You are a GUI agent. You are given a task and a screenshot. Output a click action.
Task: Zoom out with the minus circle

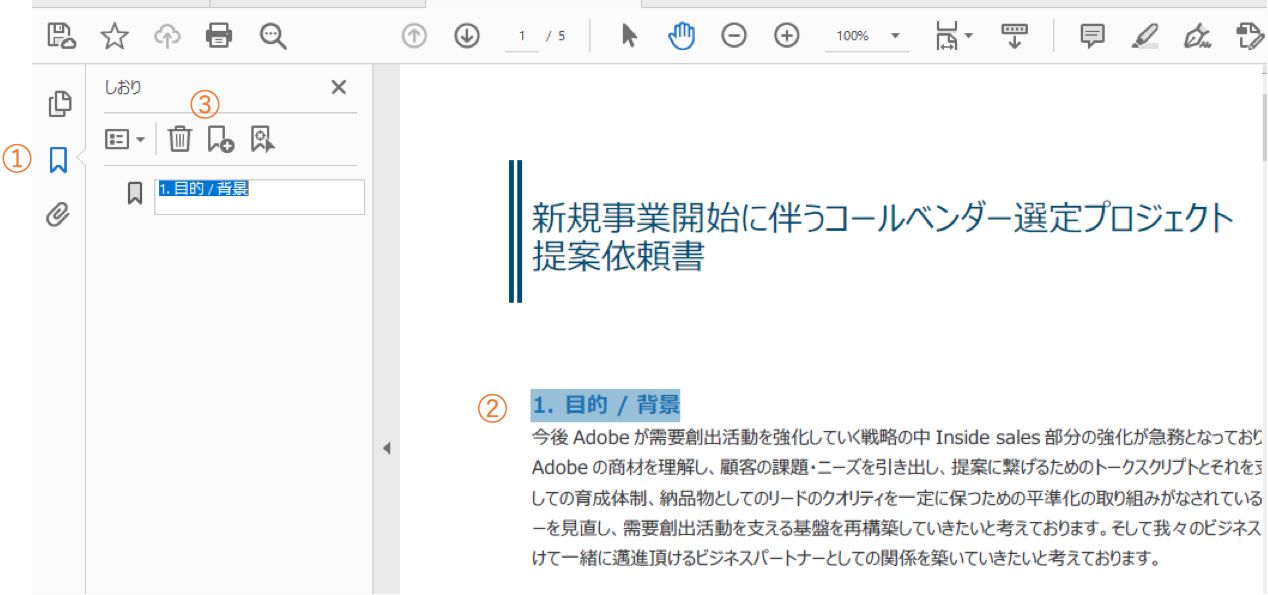734,36
